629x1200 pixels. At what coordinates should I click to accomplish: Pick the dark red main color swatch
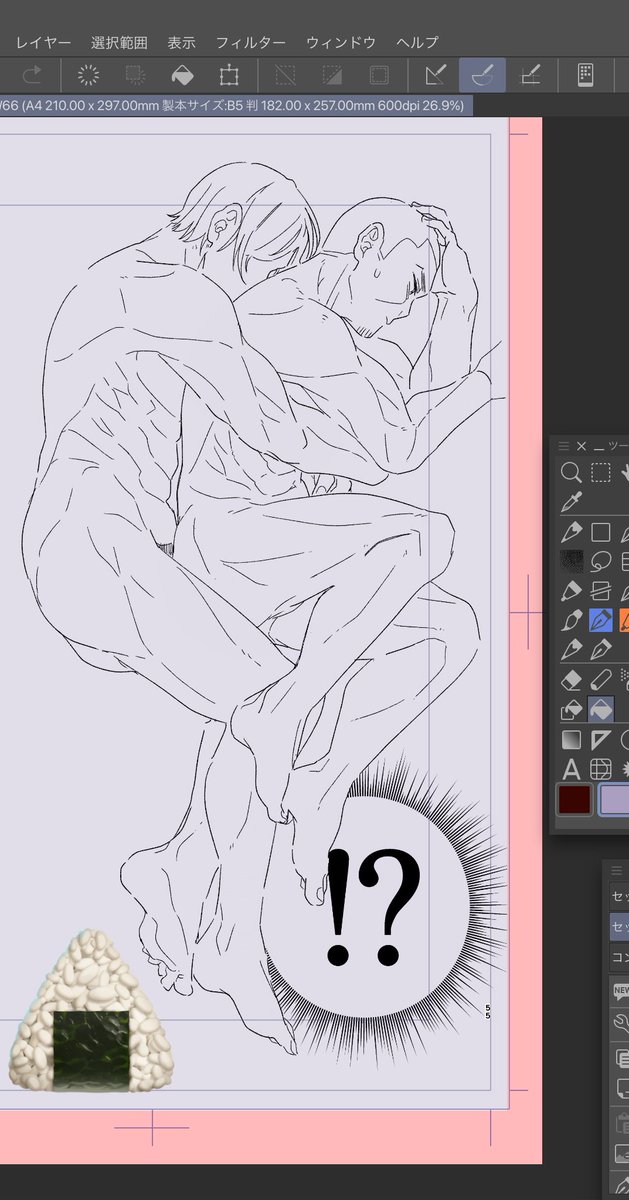[x=574, y=800]
